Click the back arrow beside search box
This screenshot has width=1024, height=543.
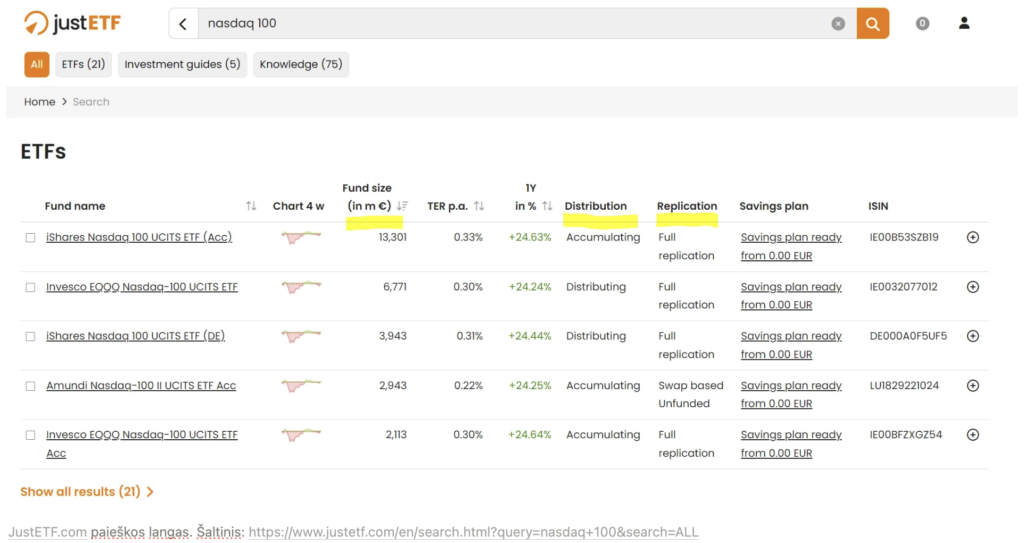pyautogui.click(x=184, y=24)
